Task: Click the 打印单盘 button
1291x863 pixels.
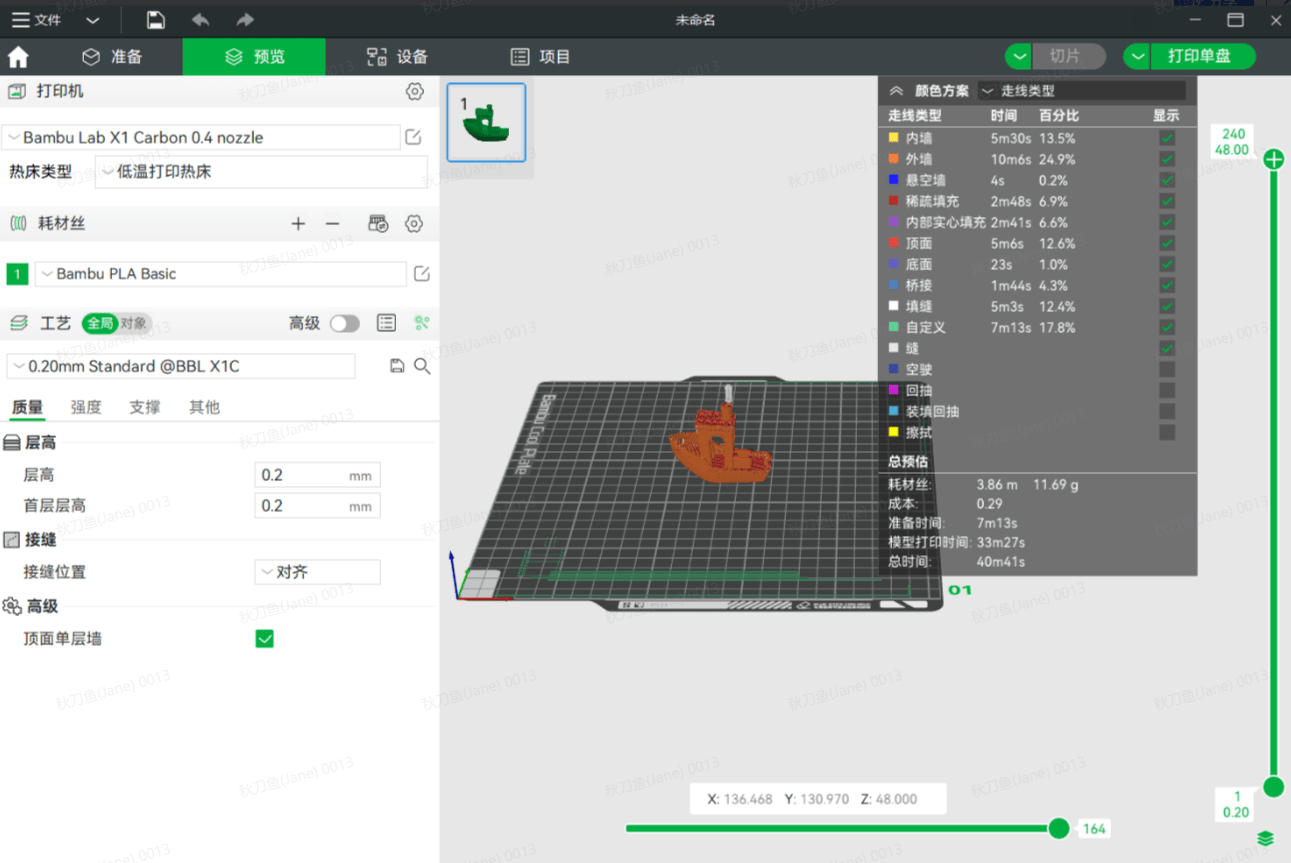Action: pos(1202,56)
